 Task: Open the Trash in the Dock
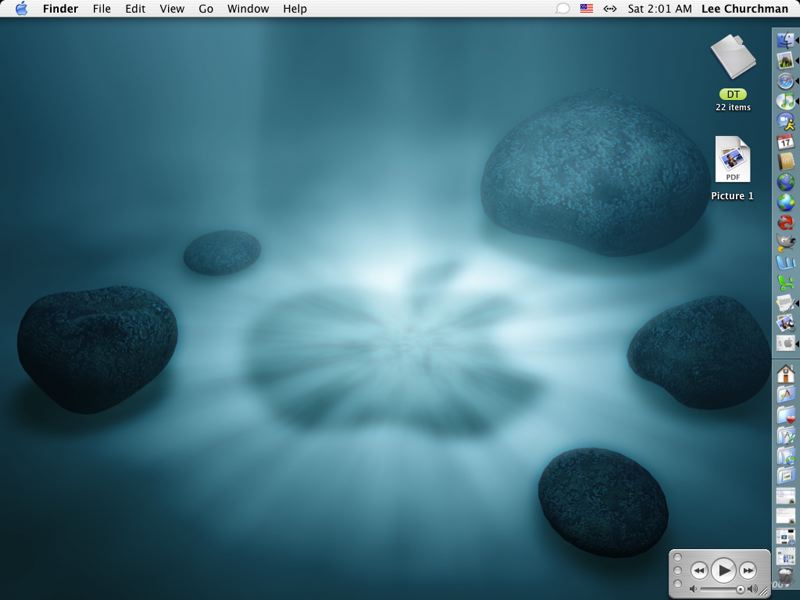[786, 577]
